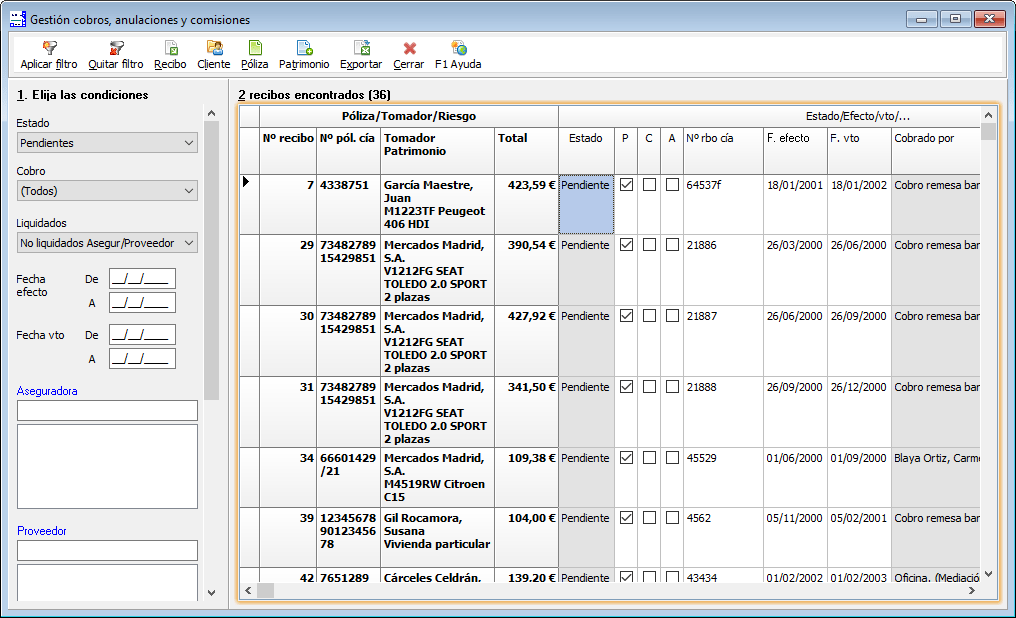This screenshot has width=1016, height=618.
Task: Click the Aseguradora text field
Action: 107,410
